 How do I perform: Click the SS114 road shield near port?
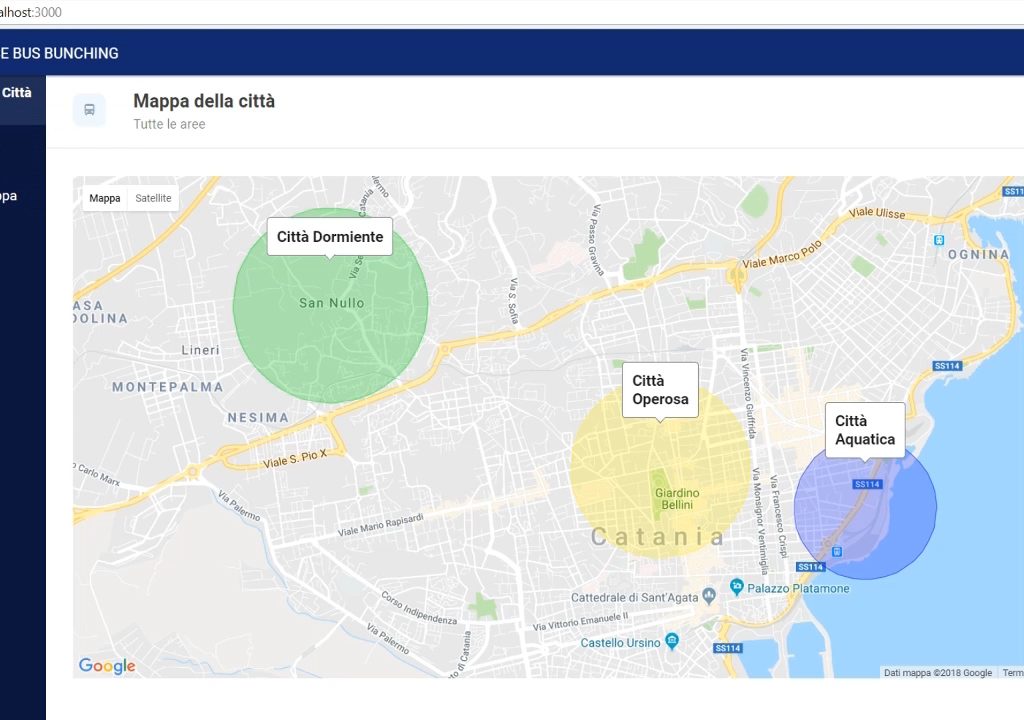click(x=728, y=648)
